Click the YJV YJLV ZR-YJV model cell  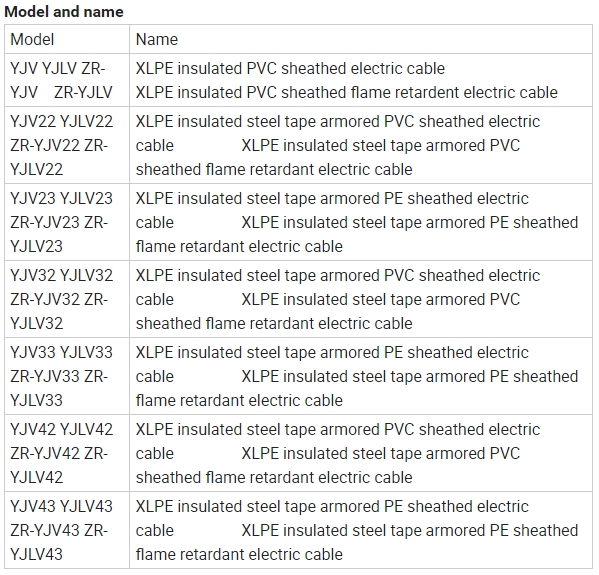click(67, 80)
